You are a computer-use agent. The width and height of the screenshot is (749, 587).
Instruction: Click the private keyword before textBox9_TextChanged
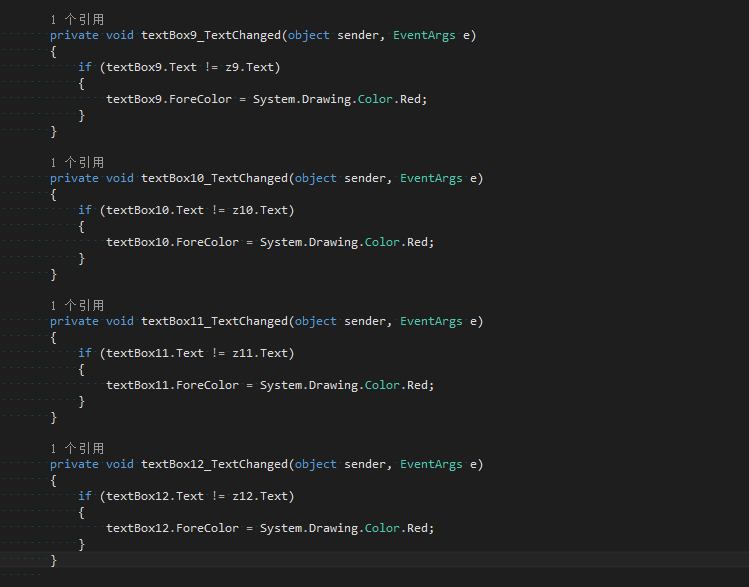coord(74,35)
